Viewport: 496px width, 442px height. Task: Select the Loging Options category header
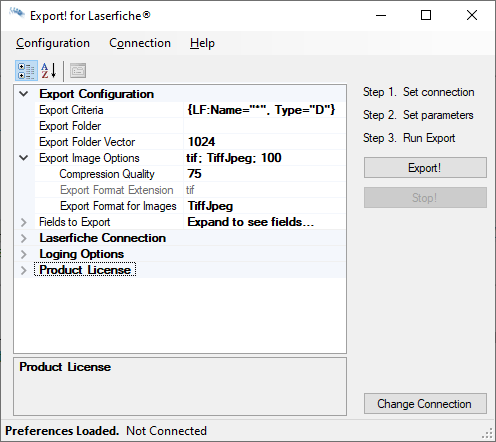(82, 254)
